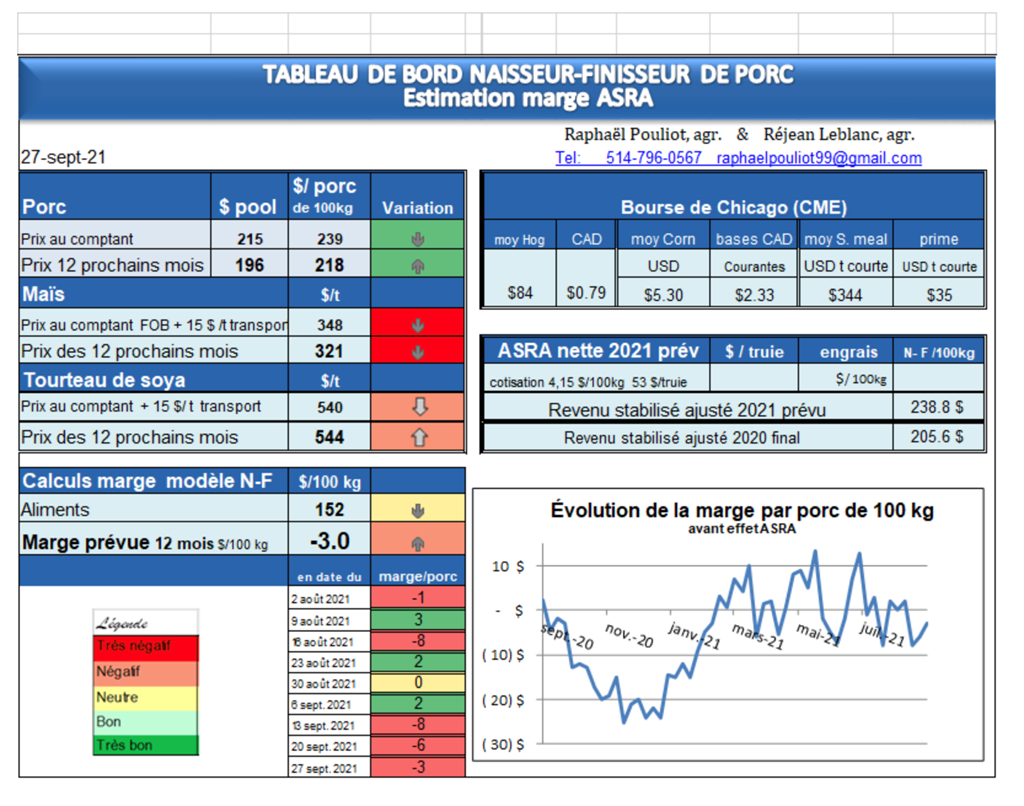
Task: Click the red down arrow for Maïs Prix au comptant
Action: point(417,325)
